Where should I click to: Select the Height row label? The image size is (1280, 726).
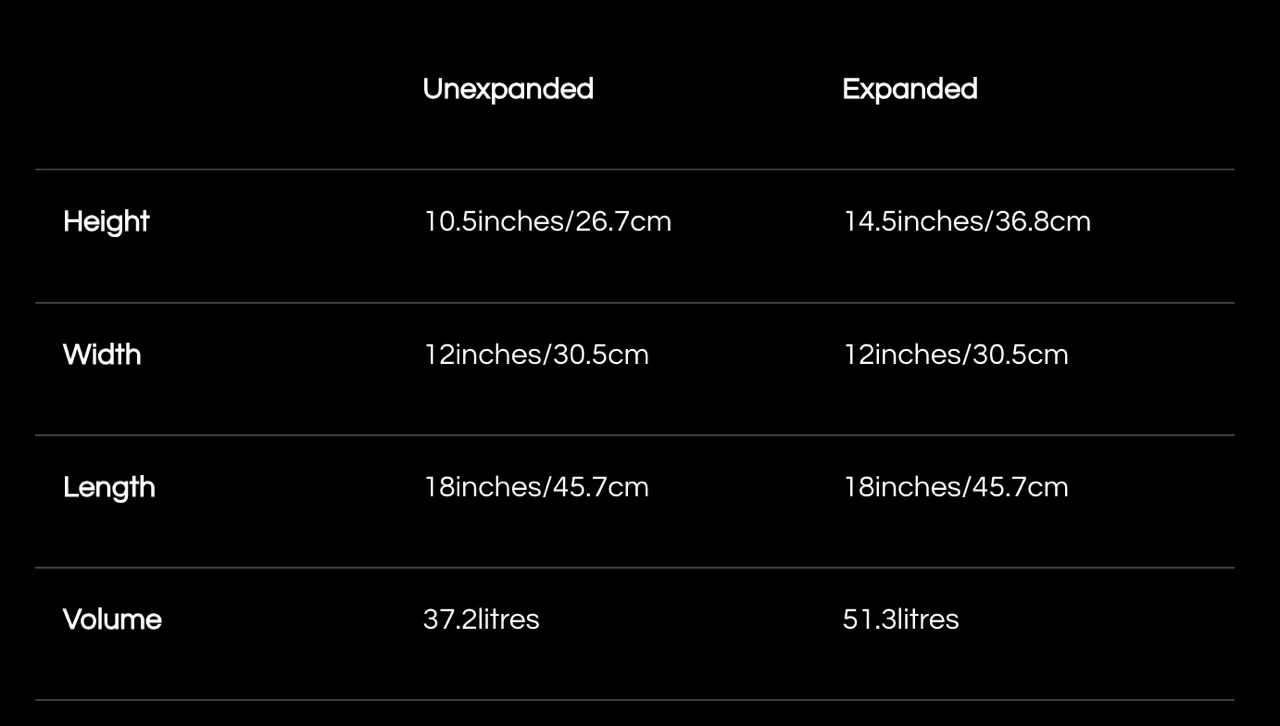click(106, 222)
